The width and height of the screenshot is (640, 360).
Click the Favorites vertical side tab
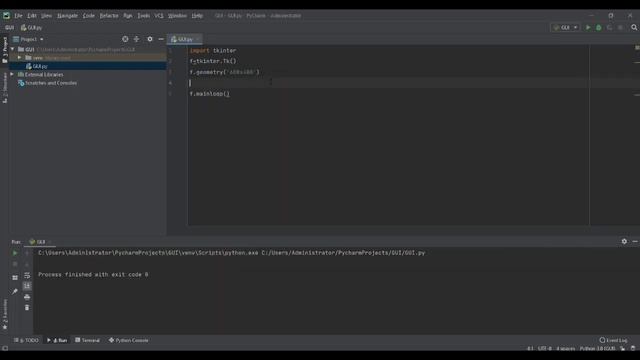[5, 314]
